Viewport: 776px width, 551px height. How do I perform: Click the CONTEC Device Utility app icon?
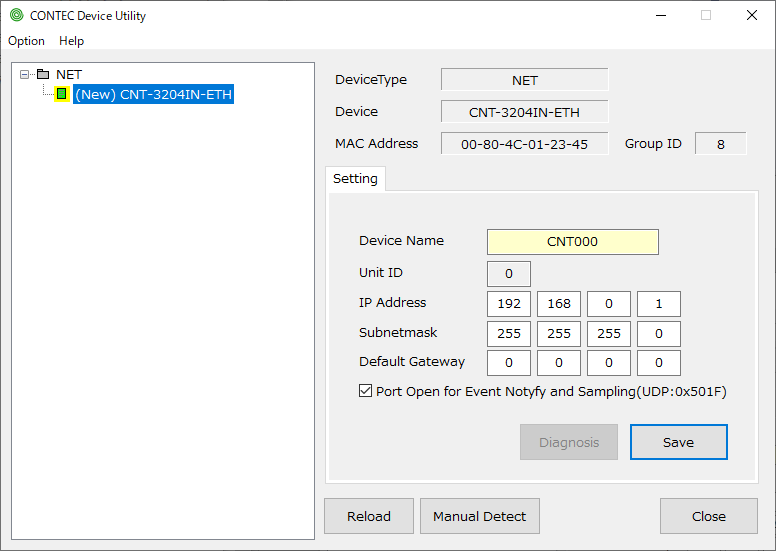click(x=16, y=15)
